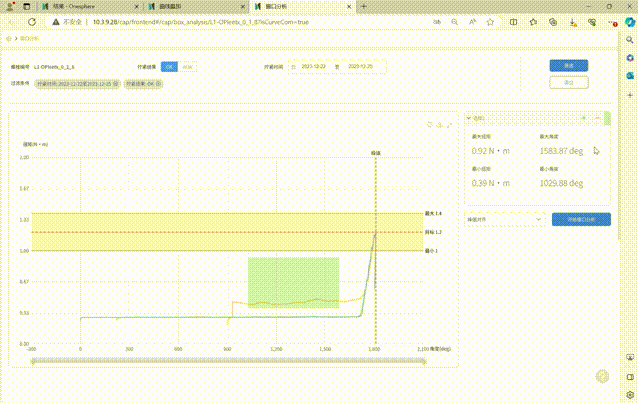Open split screen view icon
The image size is (638, 403).
pyautogui.click(x=513, y=22)
